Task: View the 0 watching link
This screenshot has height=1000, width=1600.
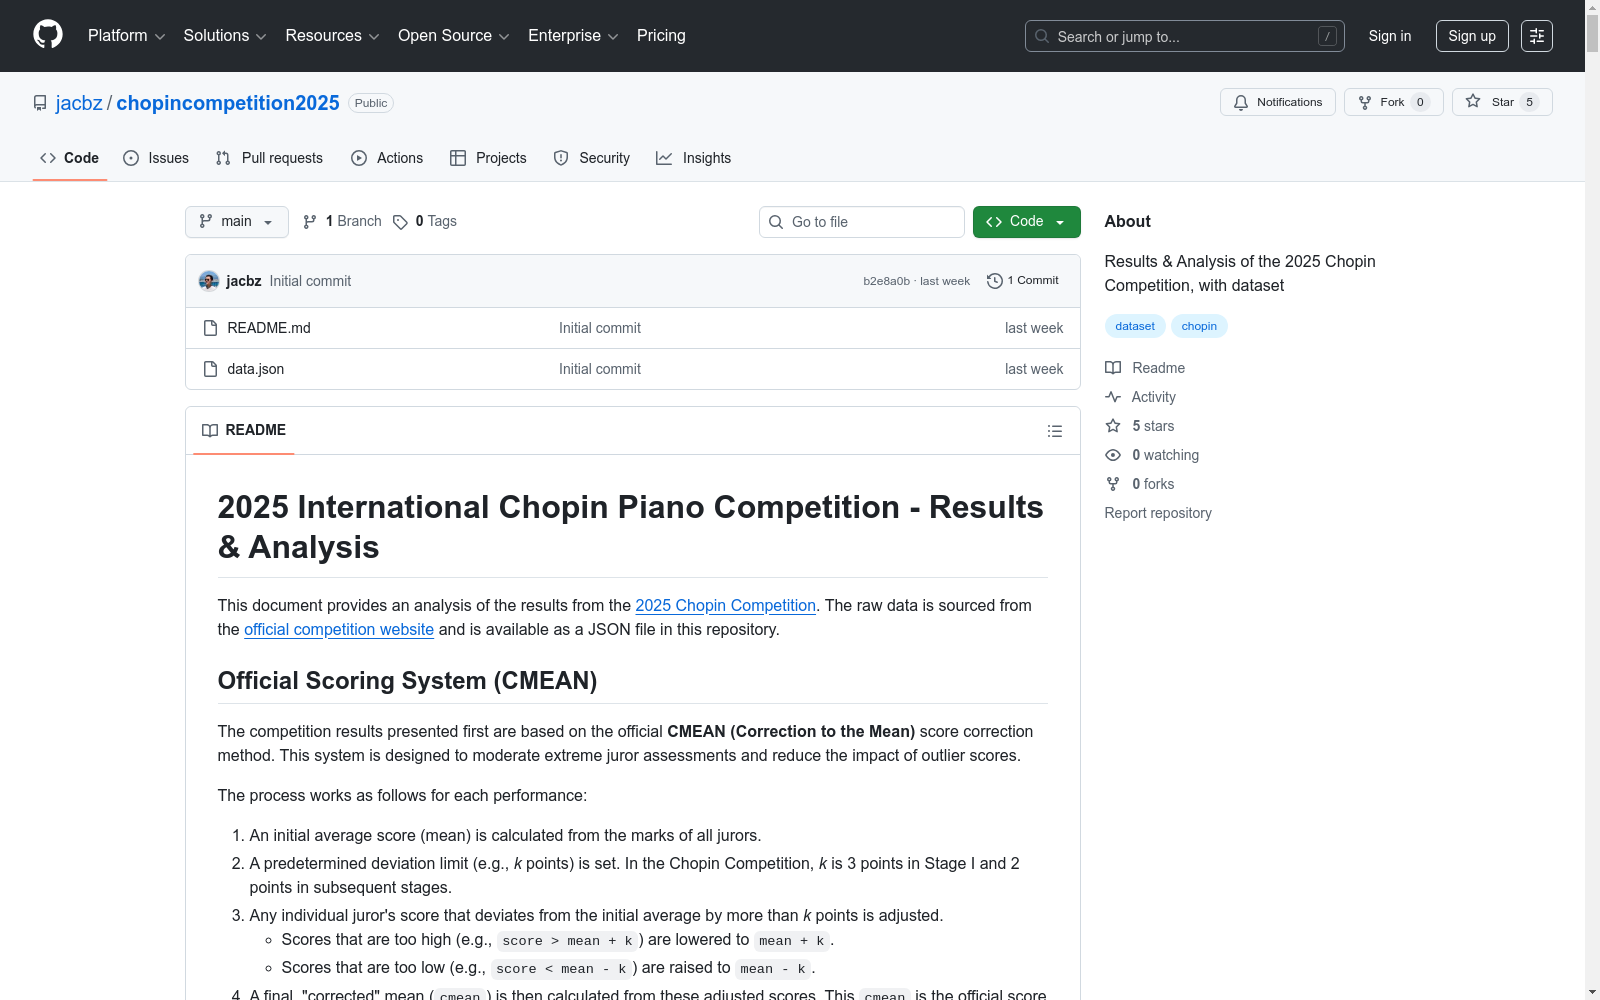Action: (1152, 455)
